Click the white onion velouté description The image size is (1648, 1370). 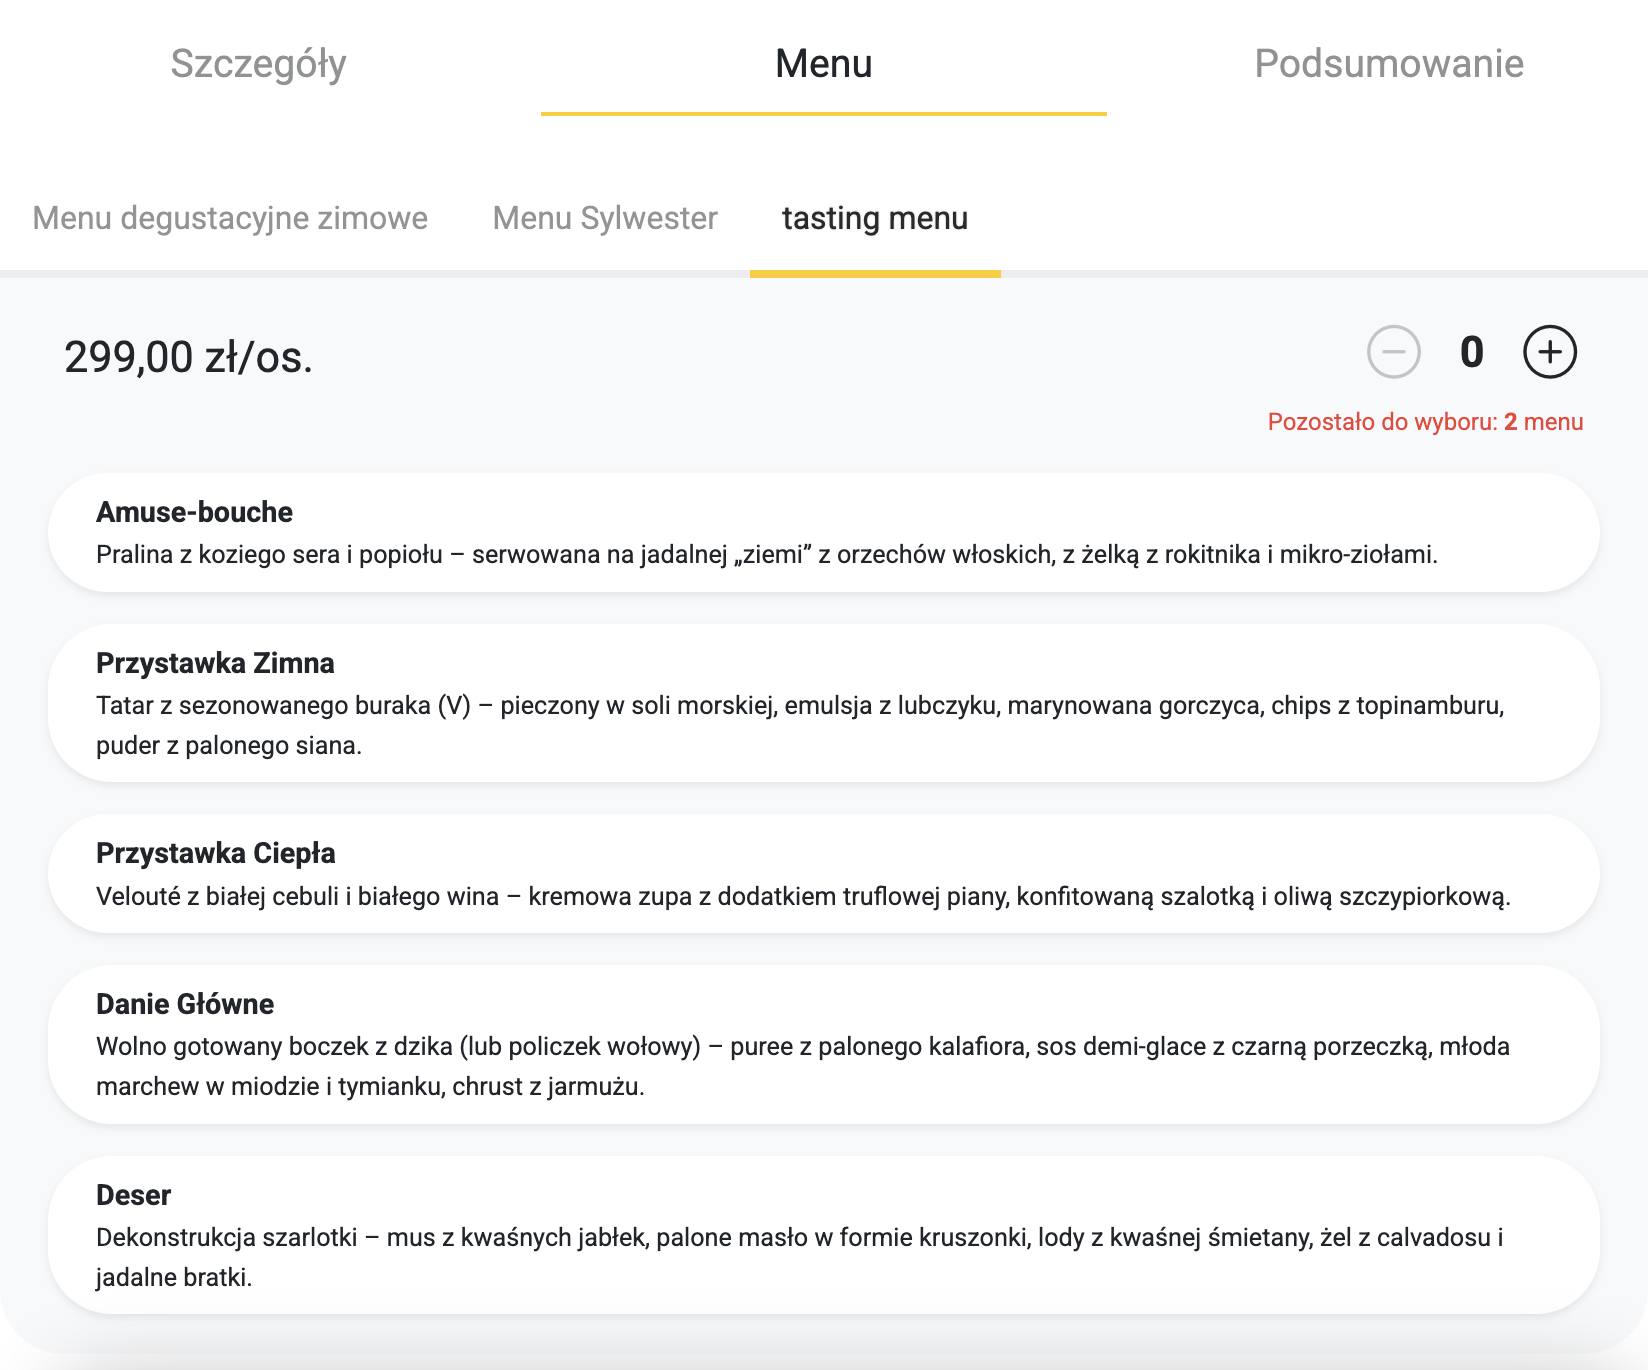click(x=802, y=896)
